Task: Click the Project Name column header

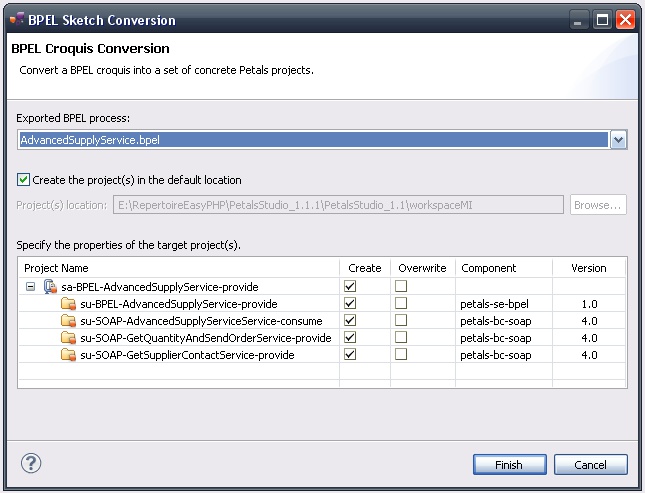Action: click(57, 268)
